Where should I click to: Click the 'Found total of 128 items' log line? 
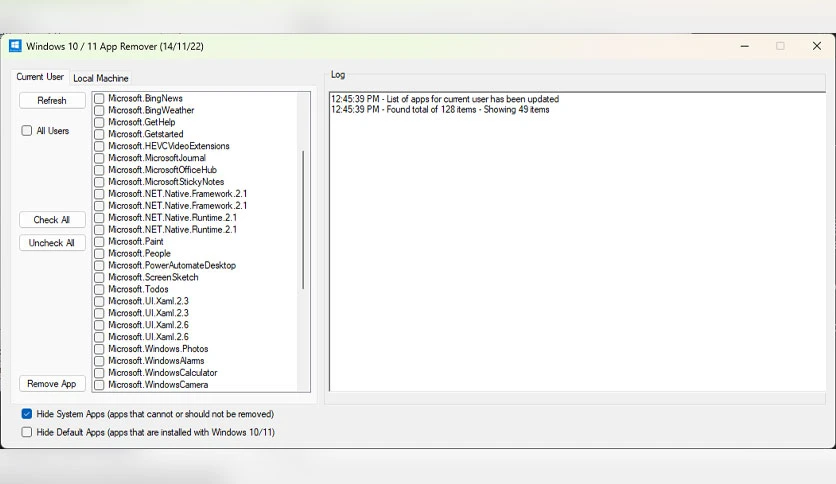440,110
